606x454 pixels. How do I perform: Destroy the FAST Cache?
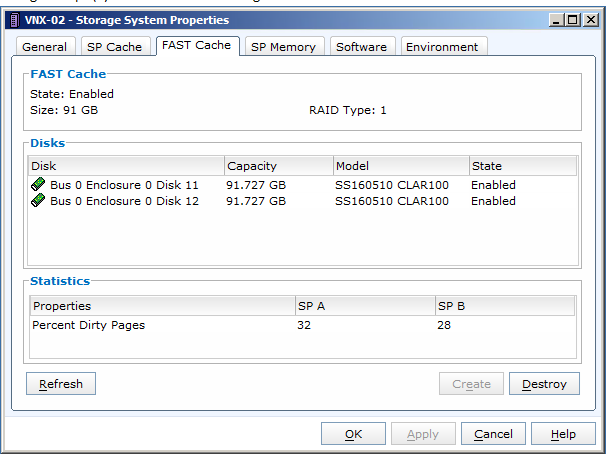click(x=545, y=384)
